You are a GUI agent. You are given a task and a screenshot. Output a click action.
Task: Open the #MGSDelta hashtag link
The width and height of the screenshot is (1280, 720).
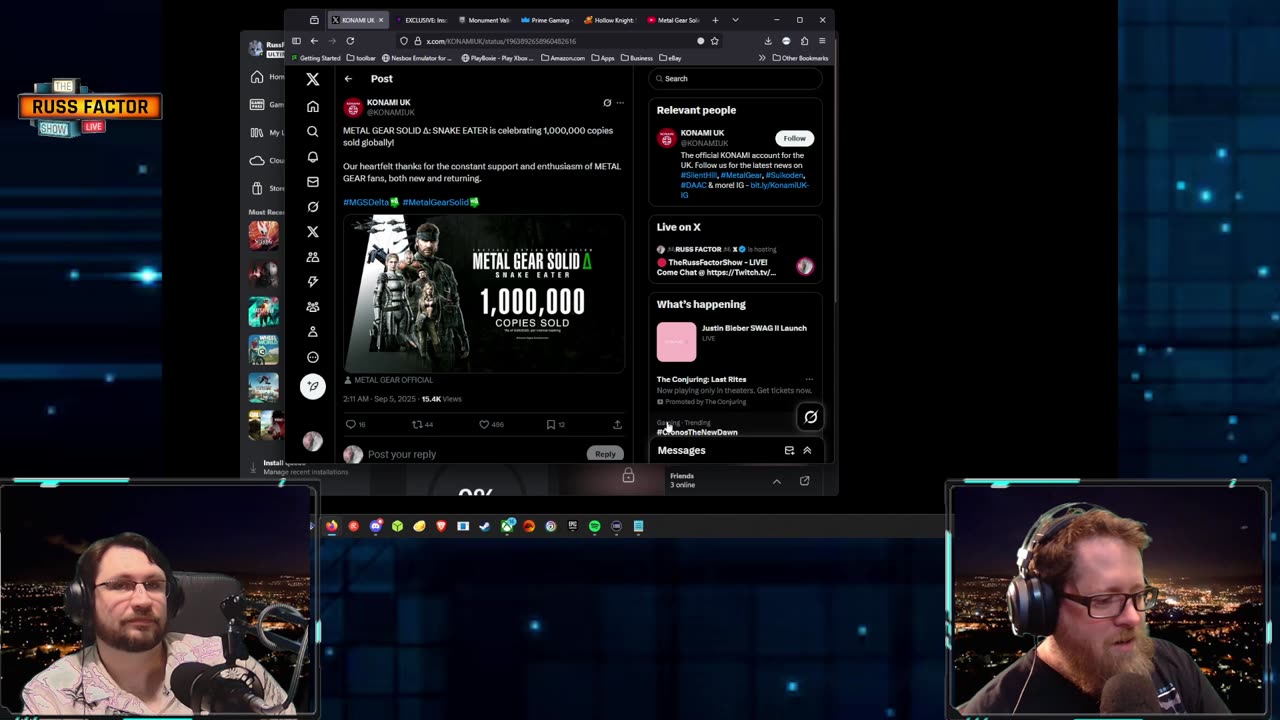tap(371, 203)
